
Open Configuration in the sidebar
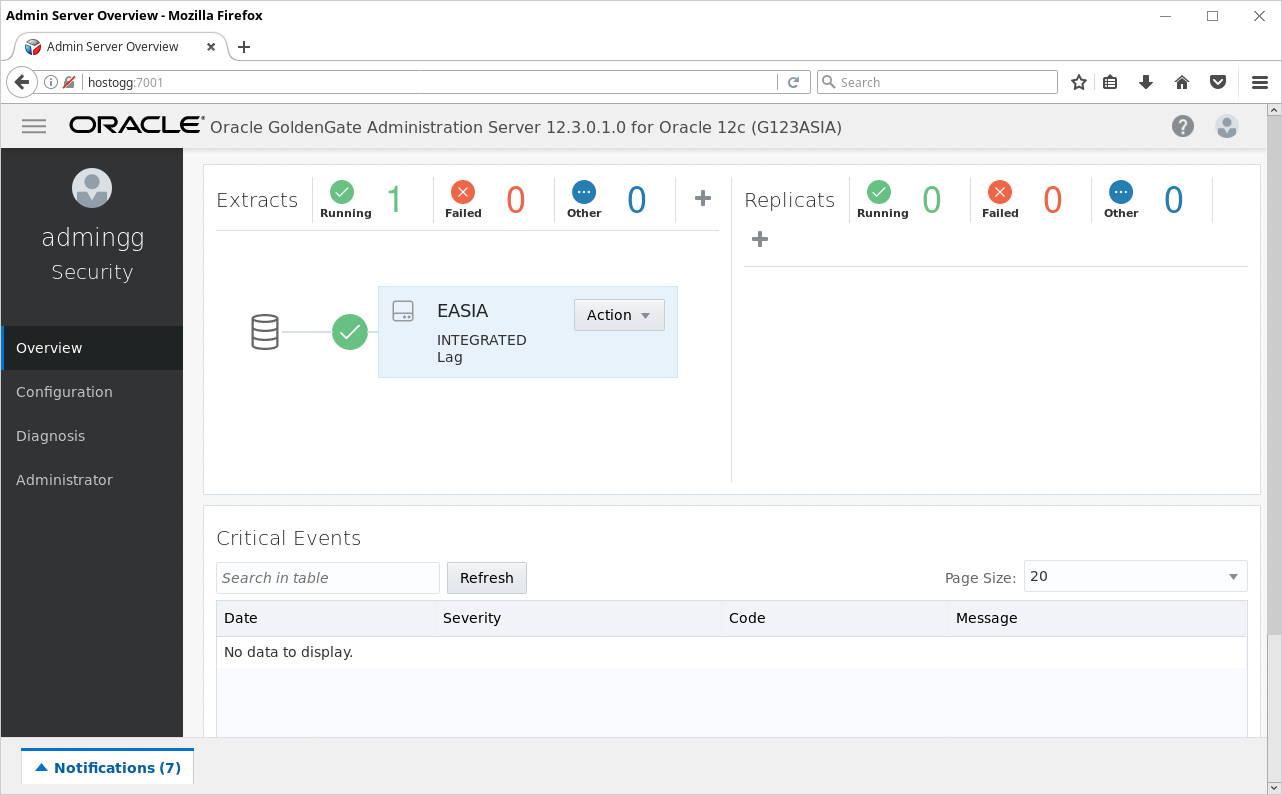click(x=92, y=392)
